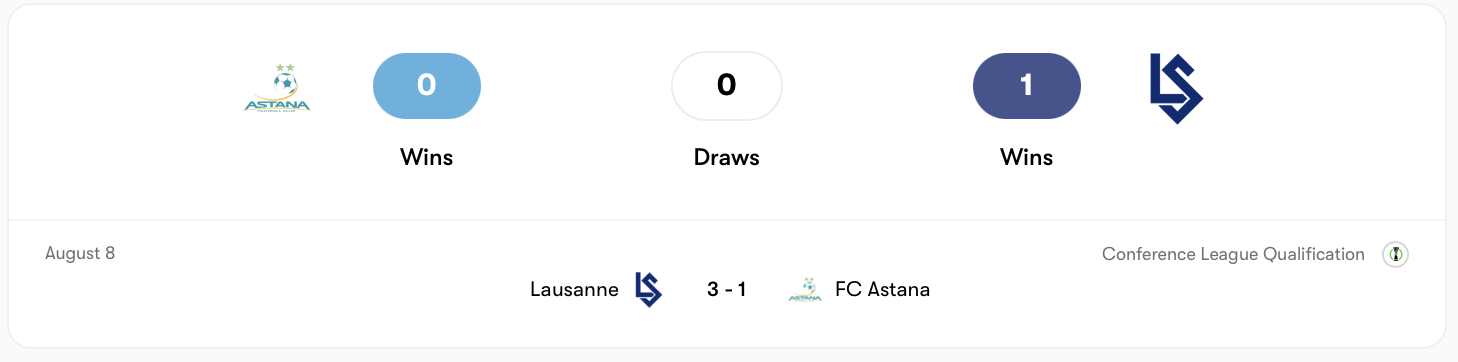Click the Wins label under Astana's badge
1458x362 pixels.
pyautogui.click(x=427, y=157)
